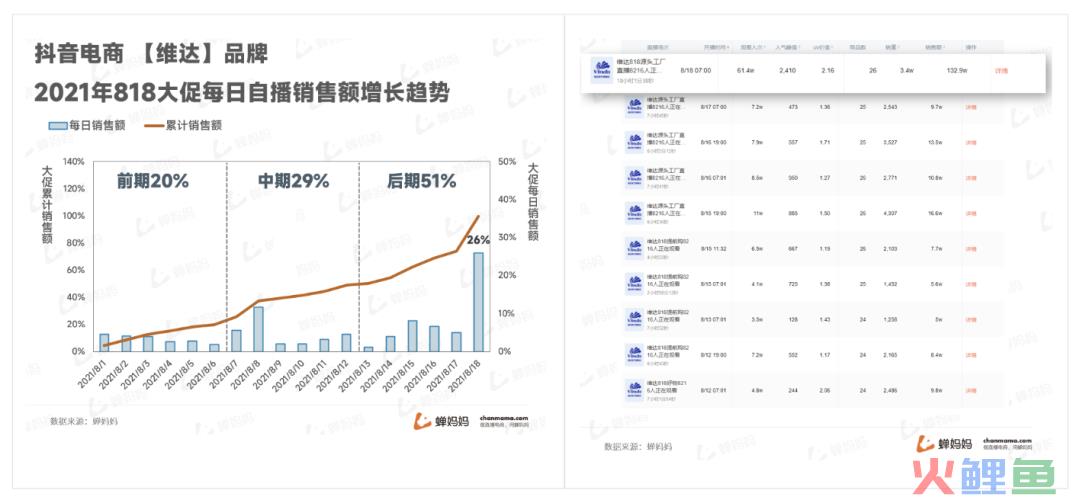Sort the table by 销售额 column
The image size is (1080, 500).
pyautogui.click(x=933, y=48)
